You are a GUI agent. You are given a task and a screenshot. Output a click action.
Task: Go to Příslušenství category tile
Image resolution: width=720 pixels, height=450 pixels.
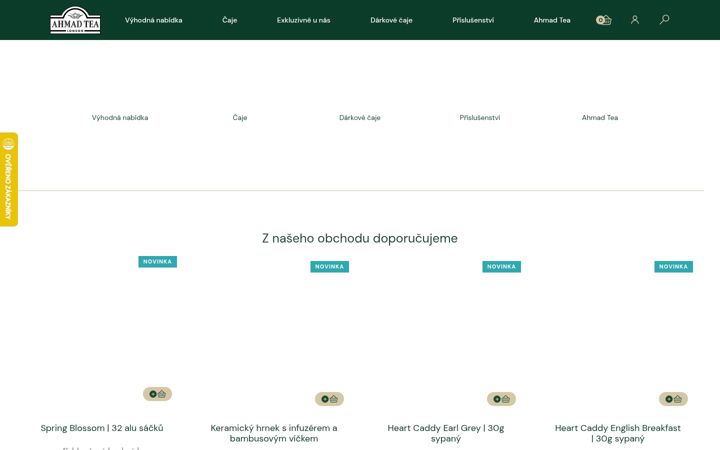point(480,118)
